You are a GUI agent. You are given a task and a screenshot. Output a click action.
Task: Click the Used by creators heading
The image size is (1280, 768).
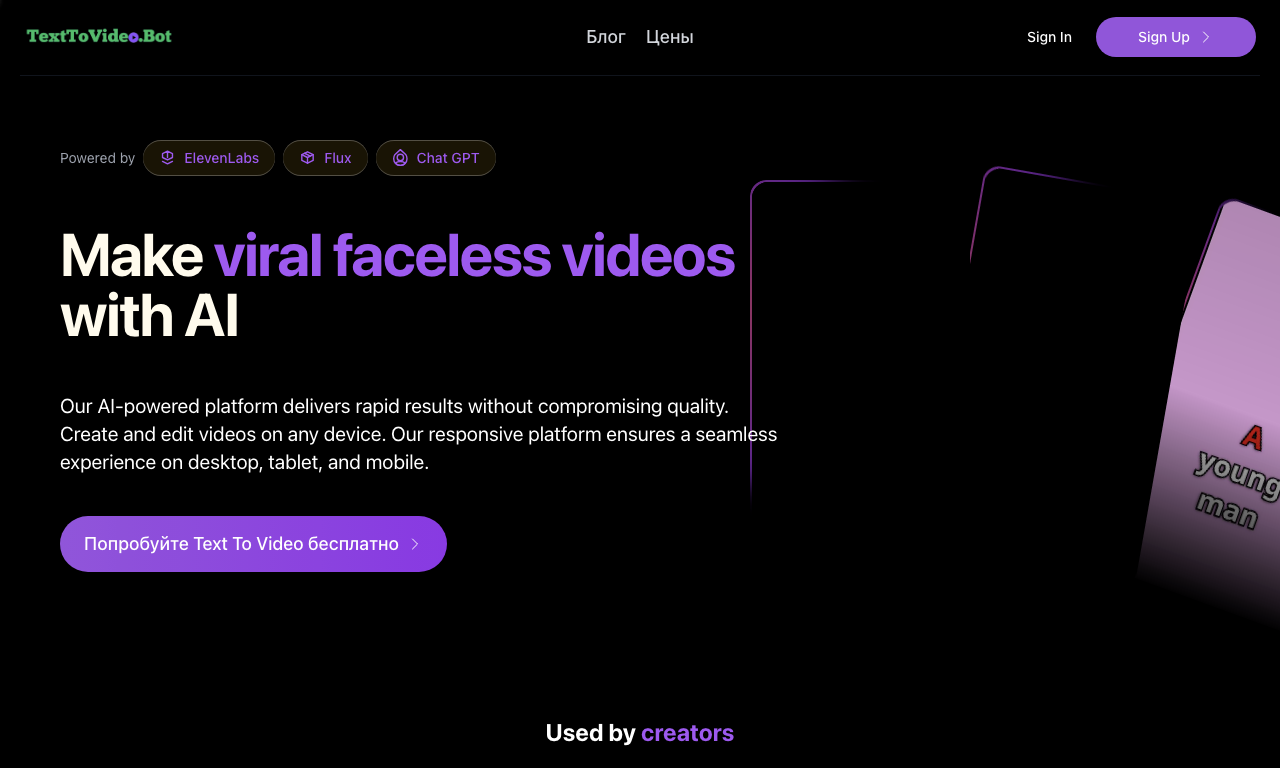tap(640, 733)
